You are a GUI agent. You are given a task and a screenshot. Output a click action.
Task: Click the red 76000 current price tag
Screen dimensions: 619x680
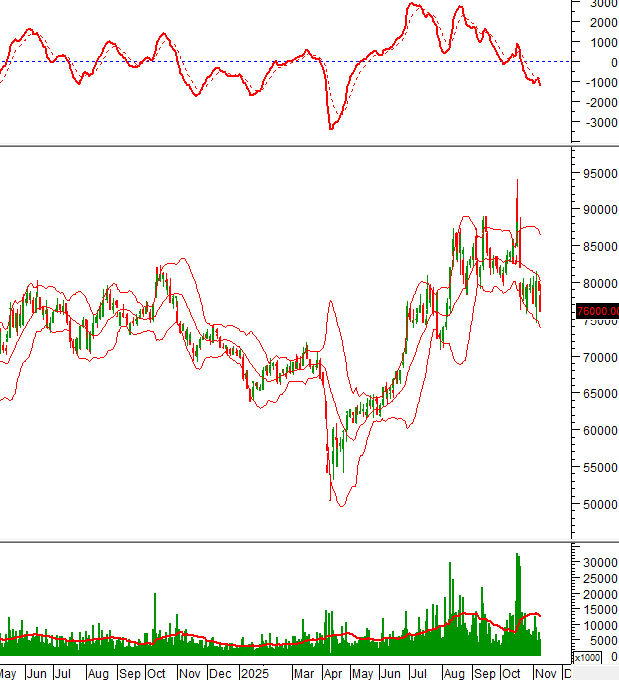(x=595, y=312)
